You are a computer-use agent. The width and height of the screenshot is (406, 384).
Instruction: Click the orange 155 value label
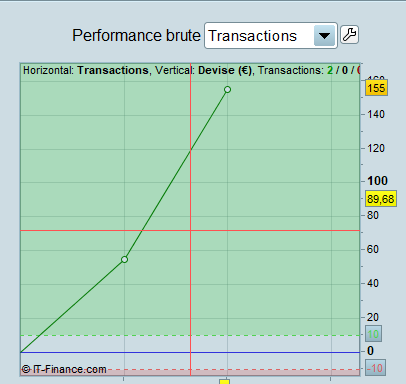[376, 88]
